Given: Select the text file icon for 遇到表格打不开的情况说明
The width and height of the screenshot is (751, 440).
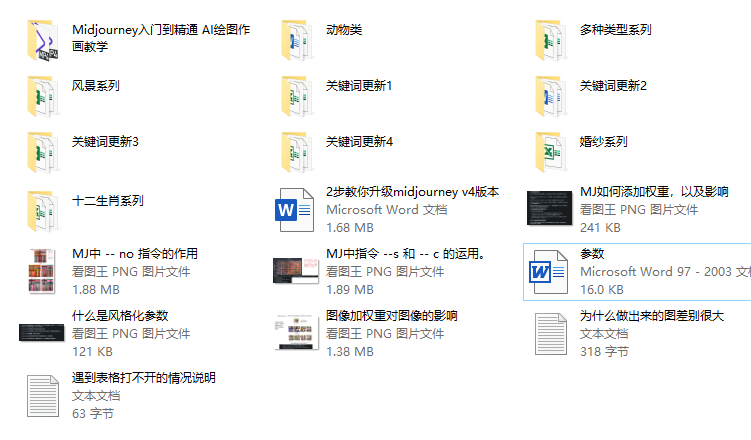Looking at the screenshot, I should [43, 396].
